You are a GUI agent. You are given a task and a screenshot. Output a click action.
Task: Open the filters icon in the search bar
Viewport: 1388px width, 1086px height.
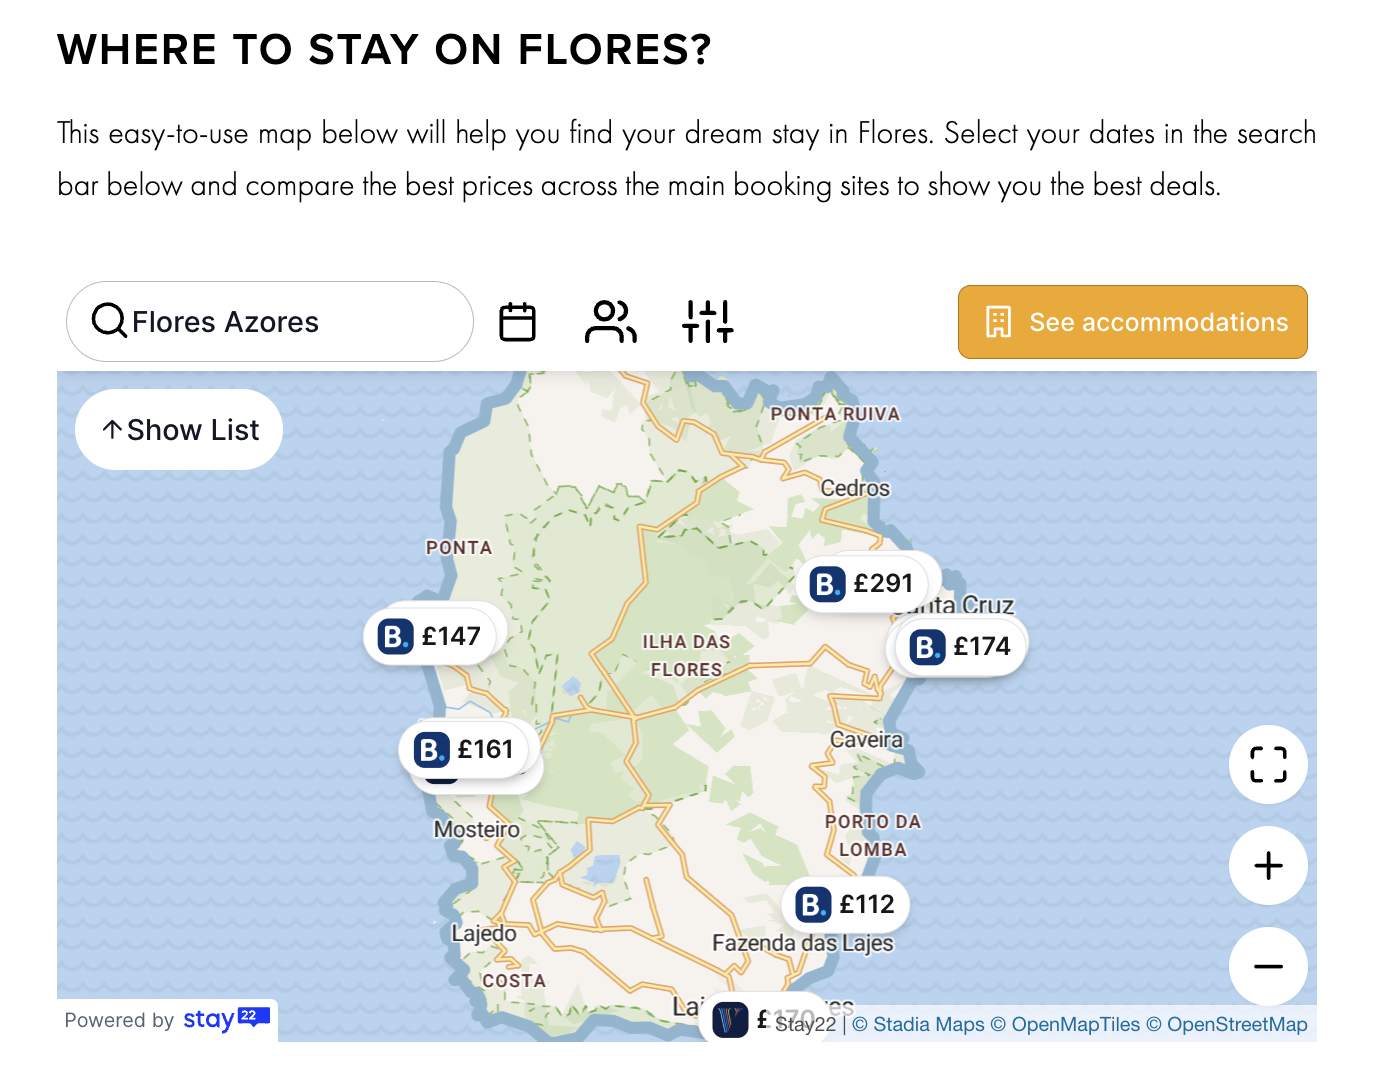click(707, 321)
